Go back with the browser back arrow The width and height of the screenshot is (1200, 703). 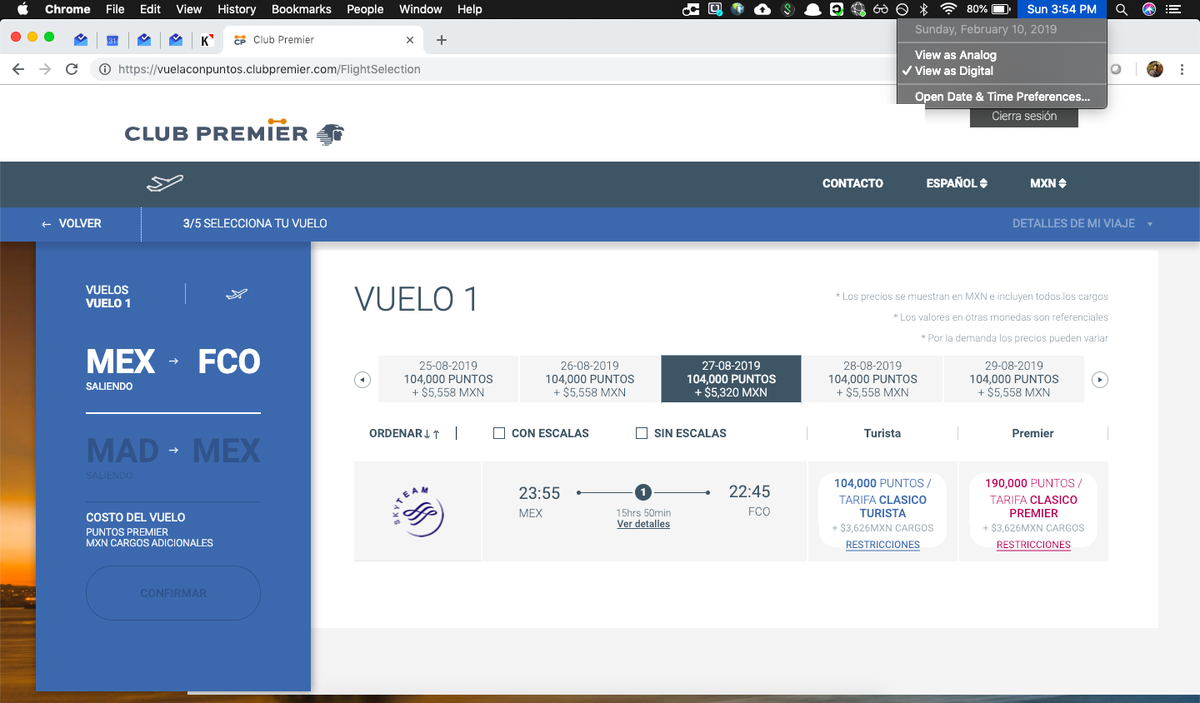[x=19, y=69]
